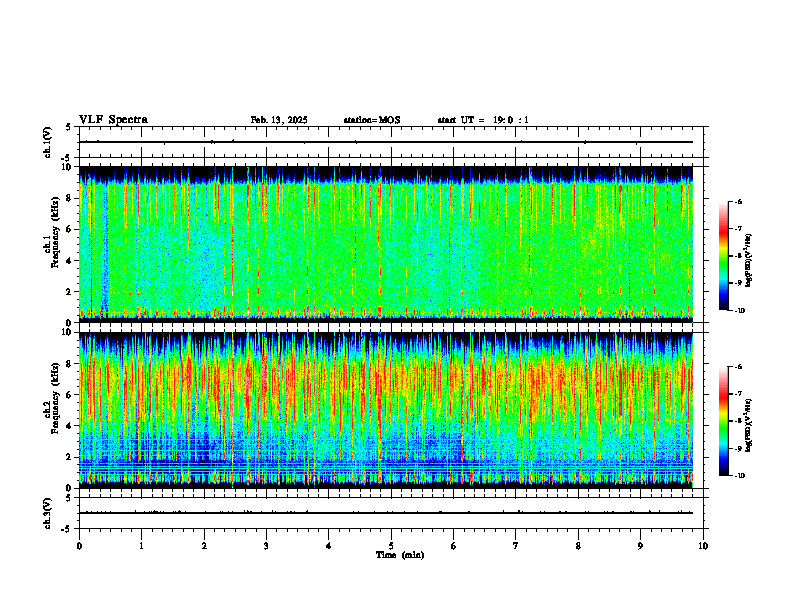
Task: Click time axis tick label "1"
Action: click(x=141, y=546)
